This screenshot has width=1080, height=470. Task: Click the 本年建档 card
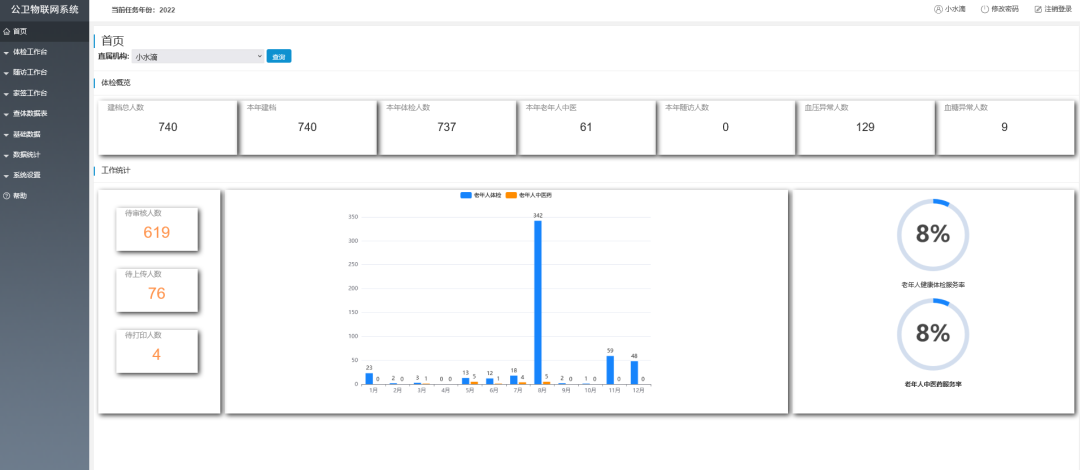[307, 127]
